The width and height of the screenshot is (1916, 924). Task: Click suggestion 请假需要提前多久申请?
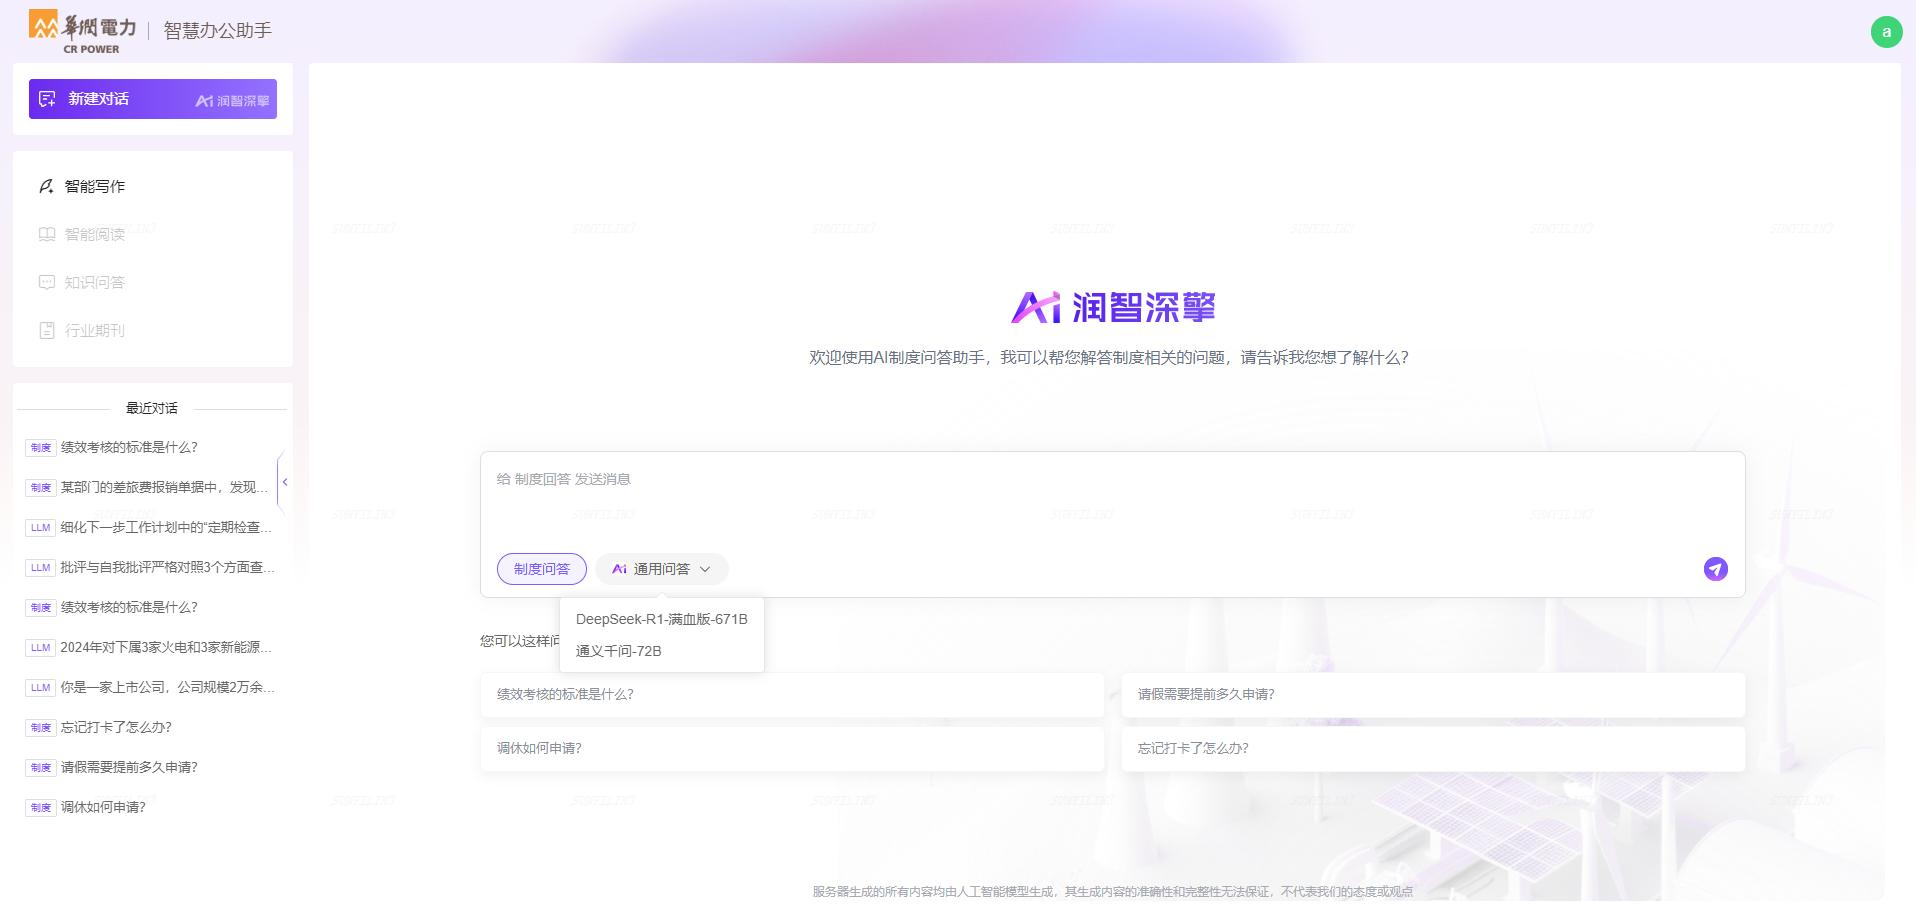(1432, 694)
